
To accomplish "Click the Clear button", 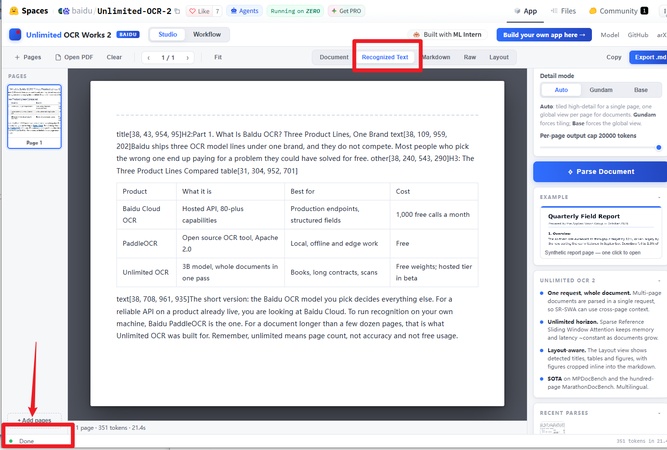I will click(x=114, y=57).
